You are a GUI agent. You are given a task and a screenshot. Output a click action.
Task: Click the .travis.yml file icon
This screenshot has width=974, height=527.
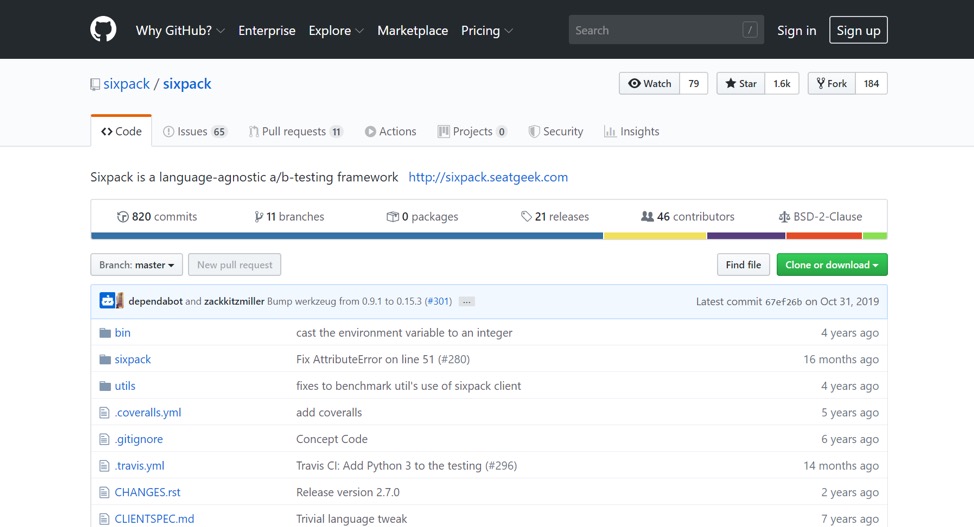click(104, 466)
